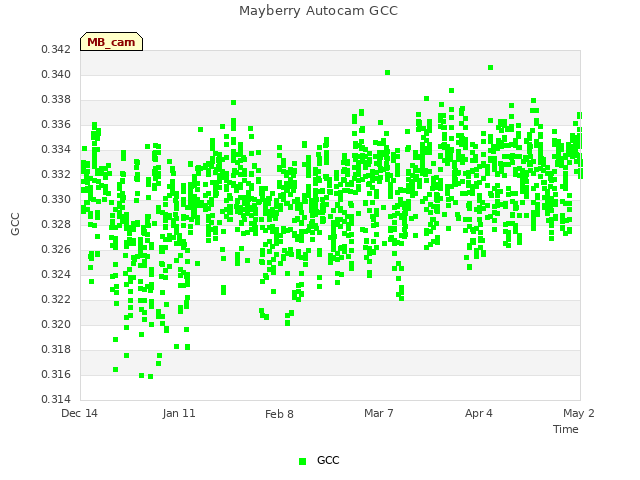Click the 0.314 y-axis value

click(56, 400)
